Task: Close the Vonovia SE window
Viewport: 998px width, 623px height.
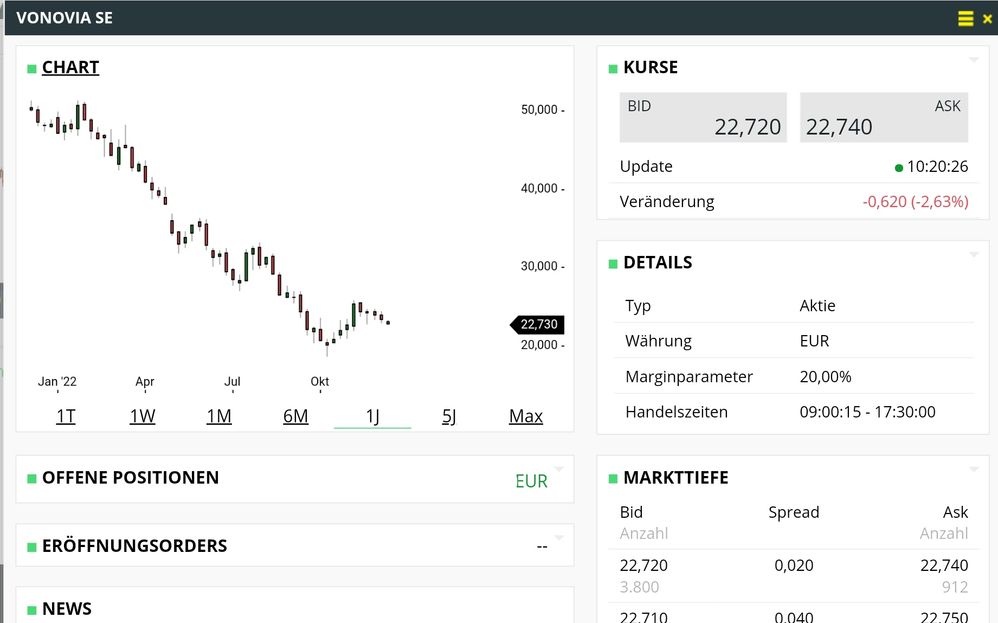Action: tap(987, 18)
